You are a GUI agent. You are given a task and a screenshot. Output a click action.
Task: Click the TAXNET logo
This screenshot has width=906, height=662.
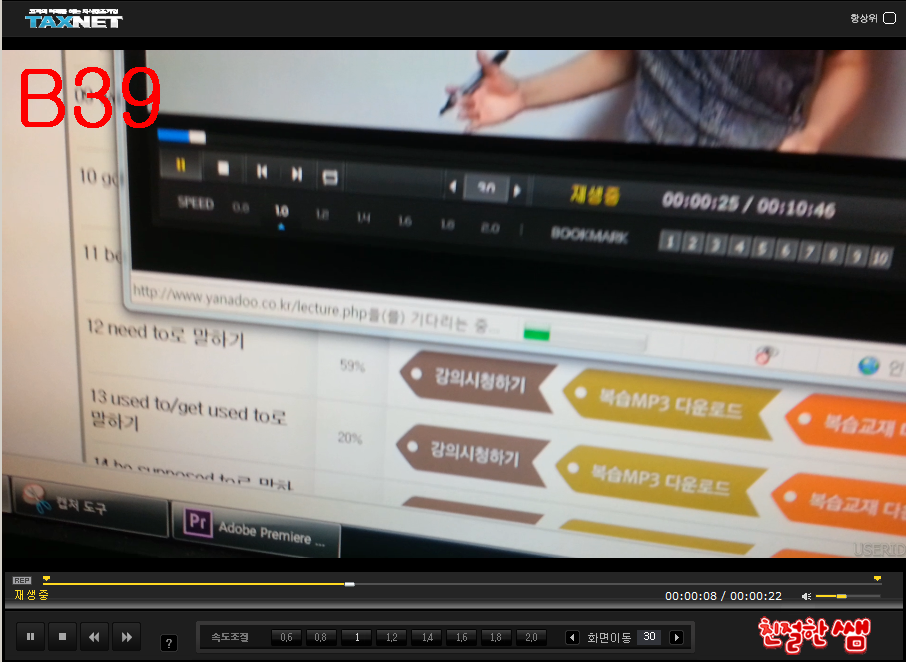click(x=73, y=19)
